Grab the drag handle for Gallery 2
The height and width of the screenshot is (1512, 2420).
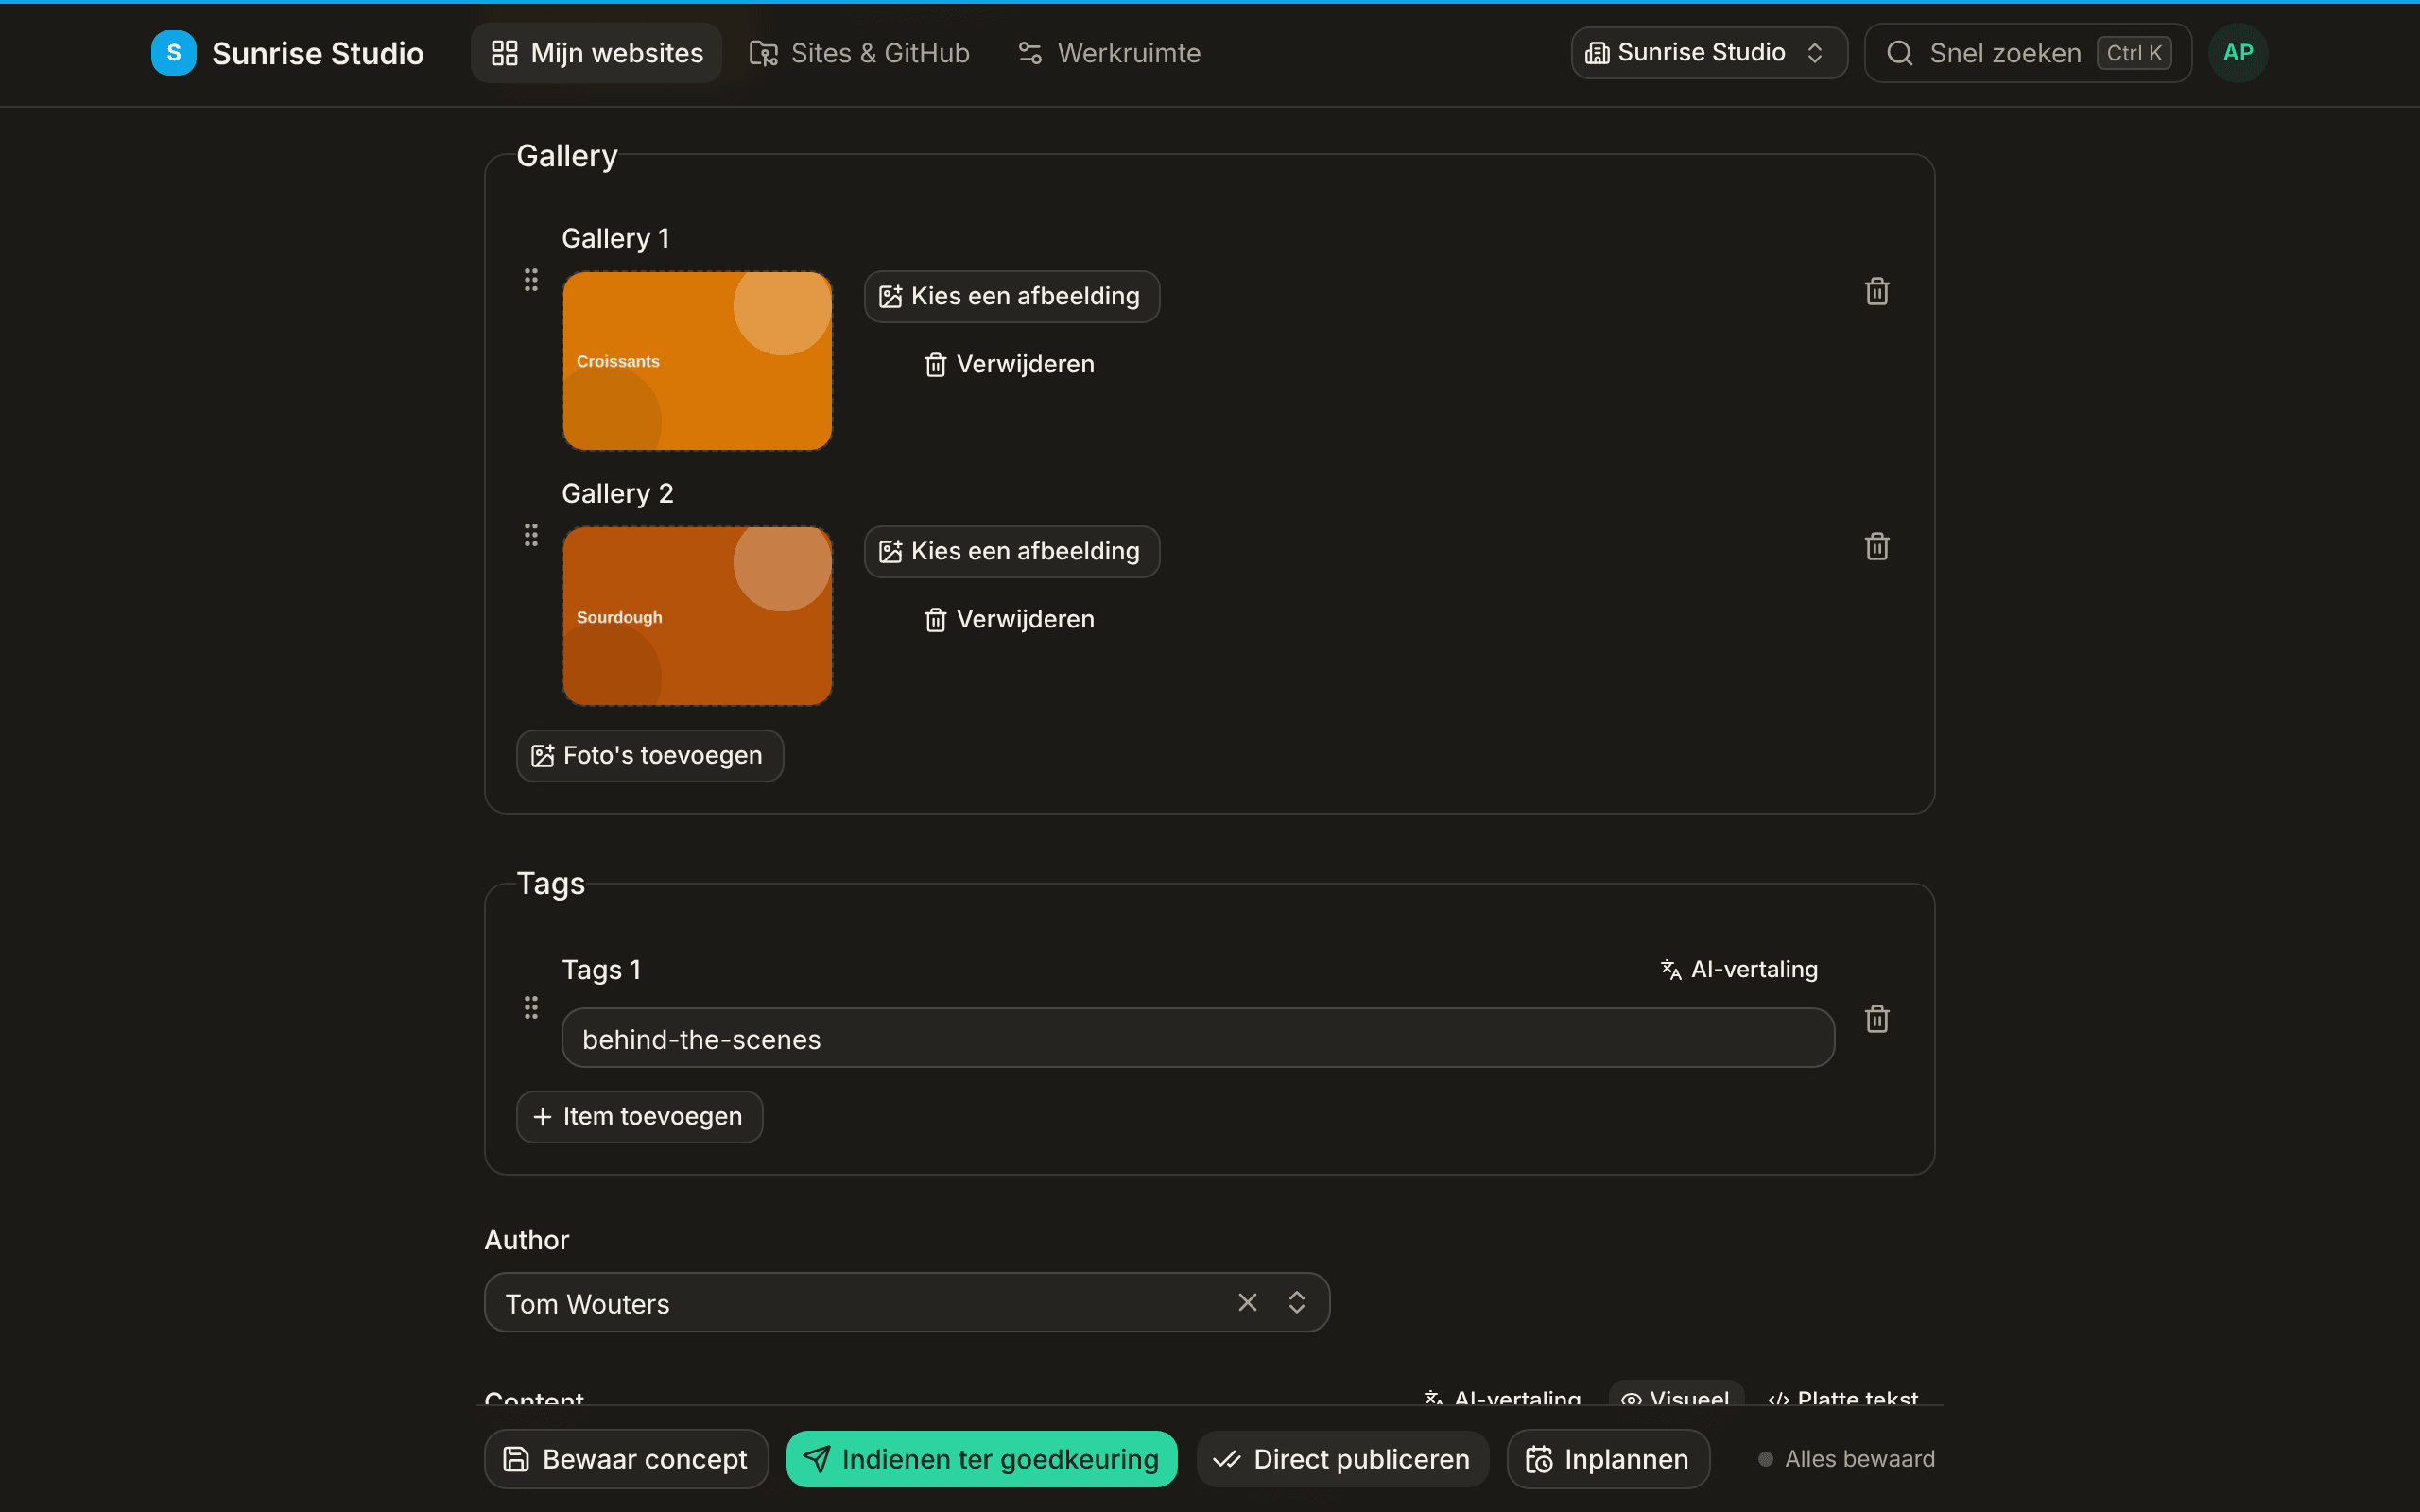click(x=531, y=535)
